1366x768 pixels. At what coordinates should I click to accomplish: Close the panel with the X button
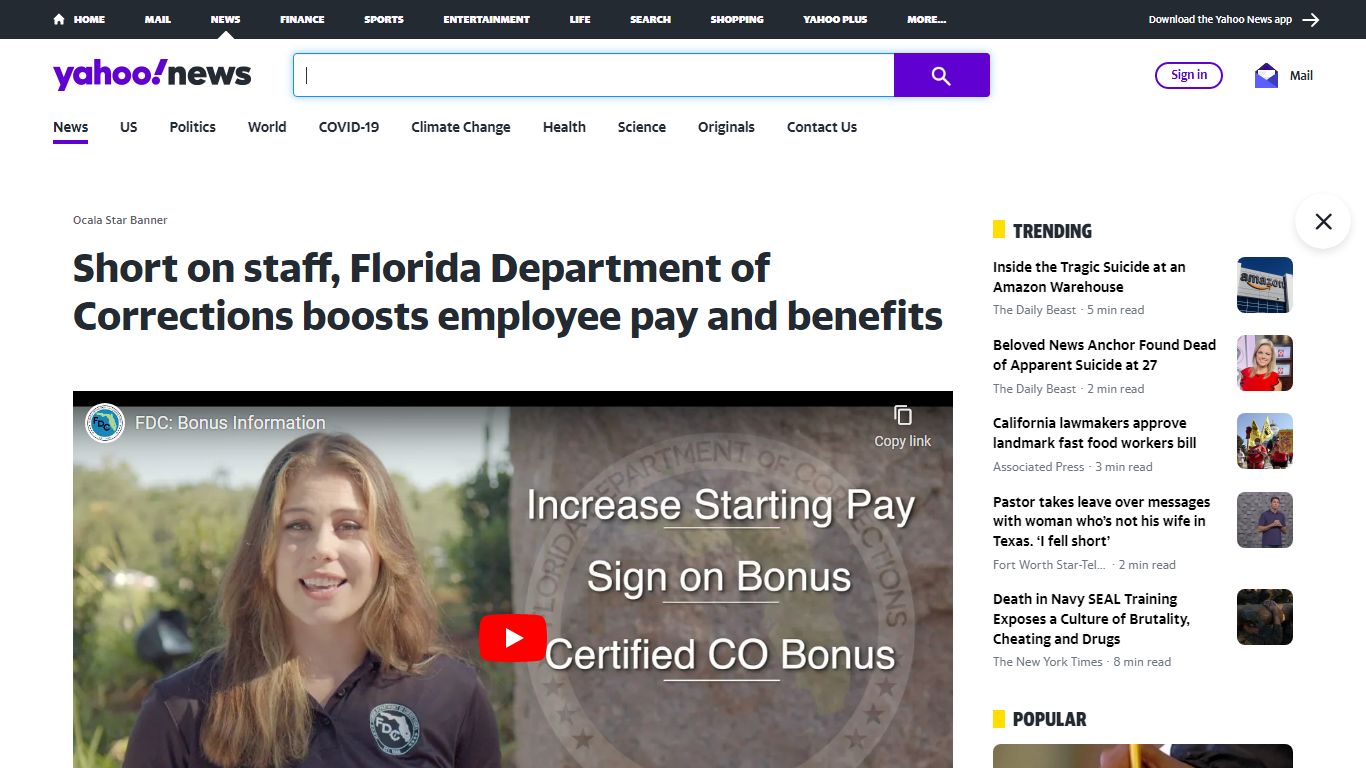[x=1323, y=221]
